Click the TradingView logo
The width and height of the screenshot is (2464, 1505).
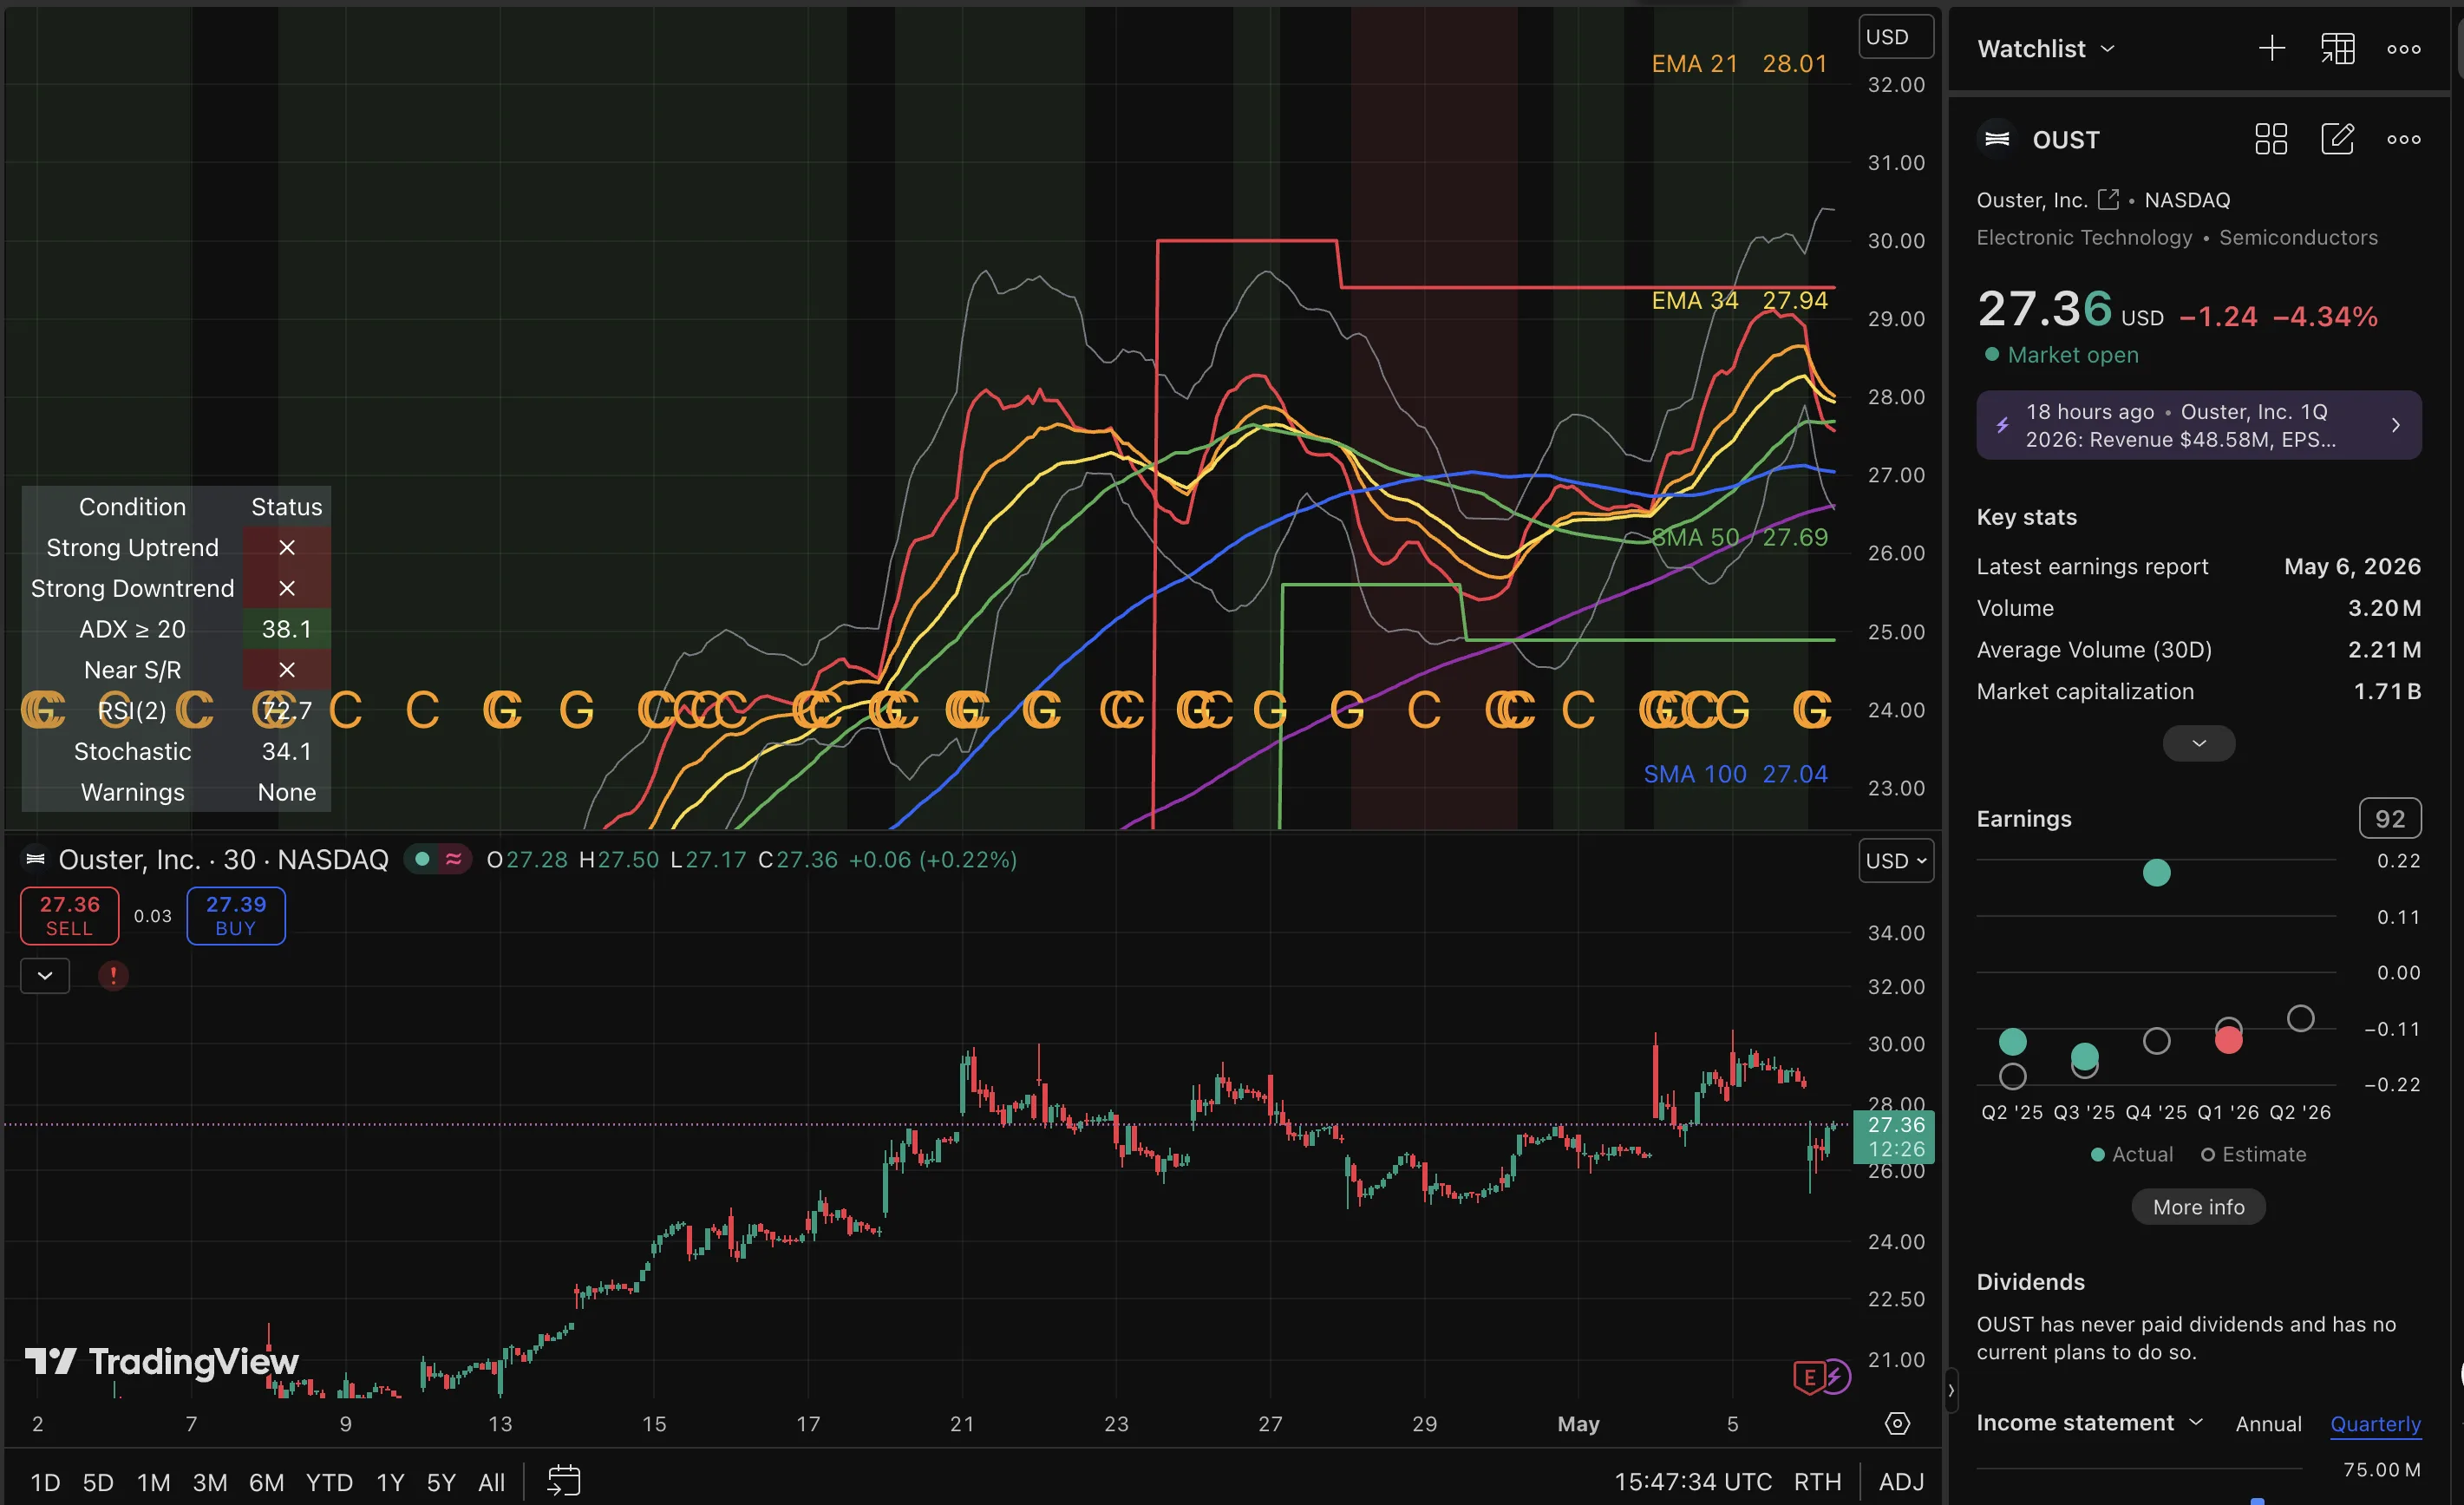[161, 1361]
